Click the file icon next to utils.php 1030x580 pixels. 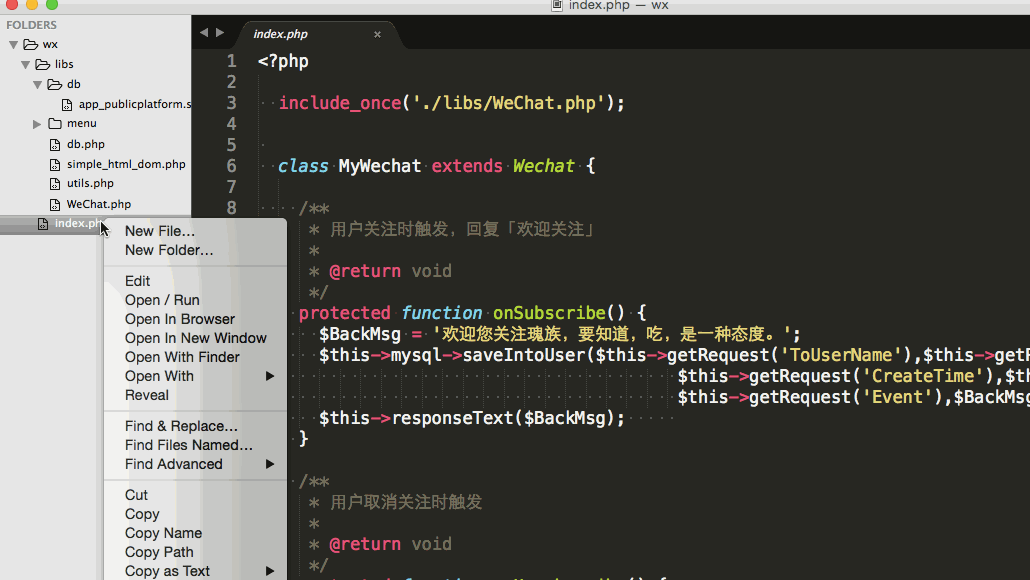pos(55,183)
